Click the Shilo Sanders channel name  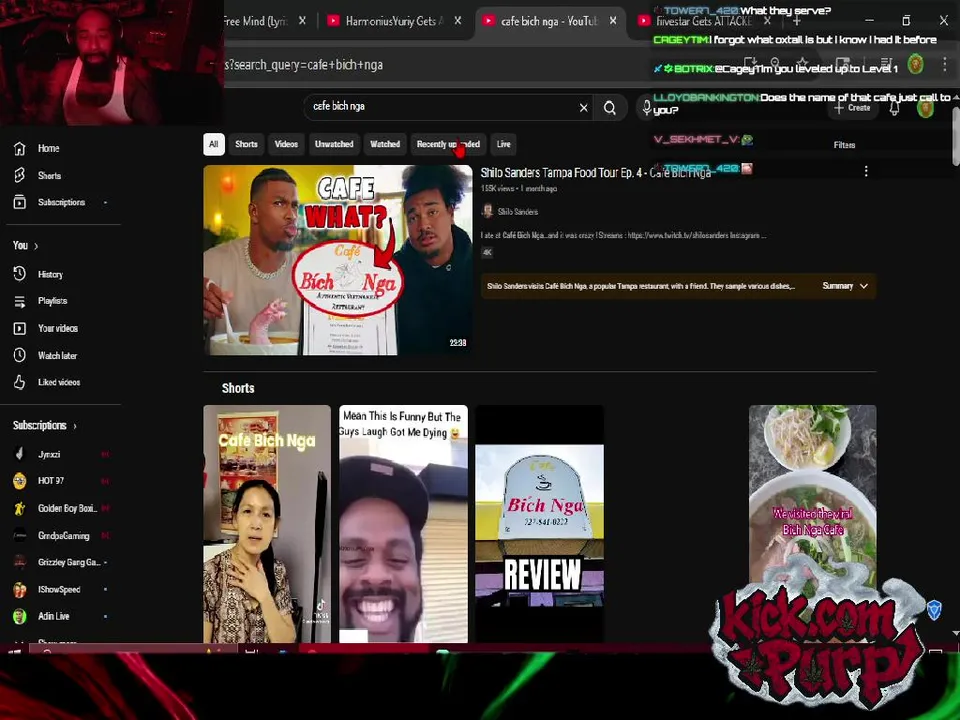[x=517, y=212]
